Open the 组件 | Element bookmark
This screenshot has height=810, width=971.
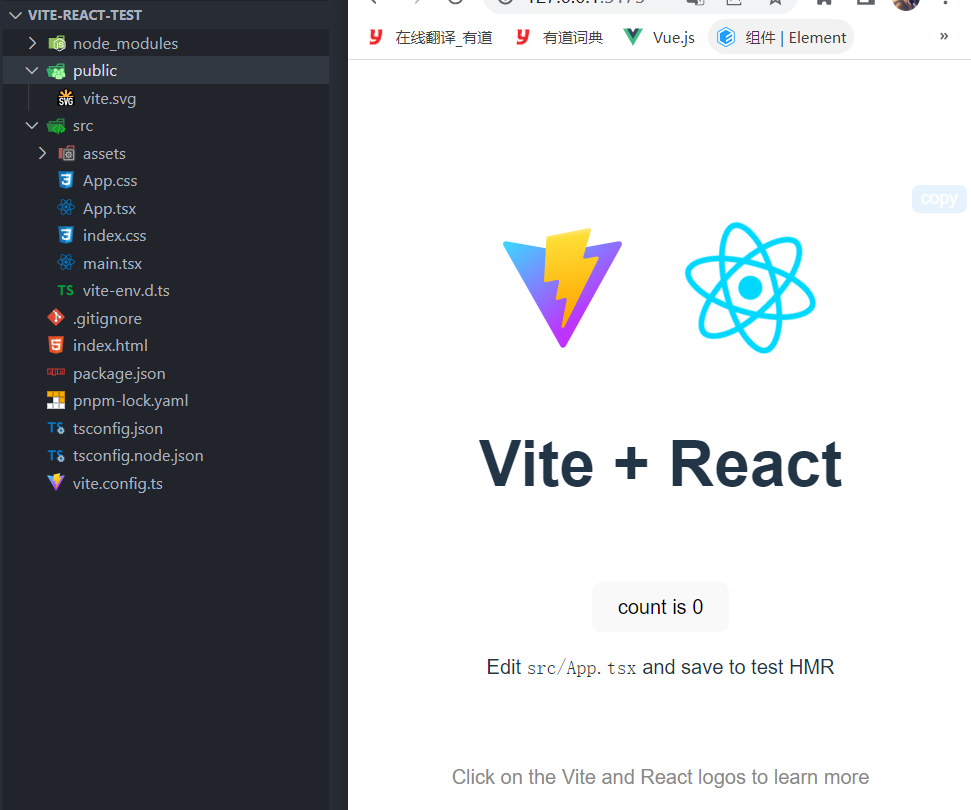click(x=781, y=37)
